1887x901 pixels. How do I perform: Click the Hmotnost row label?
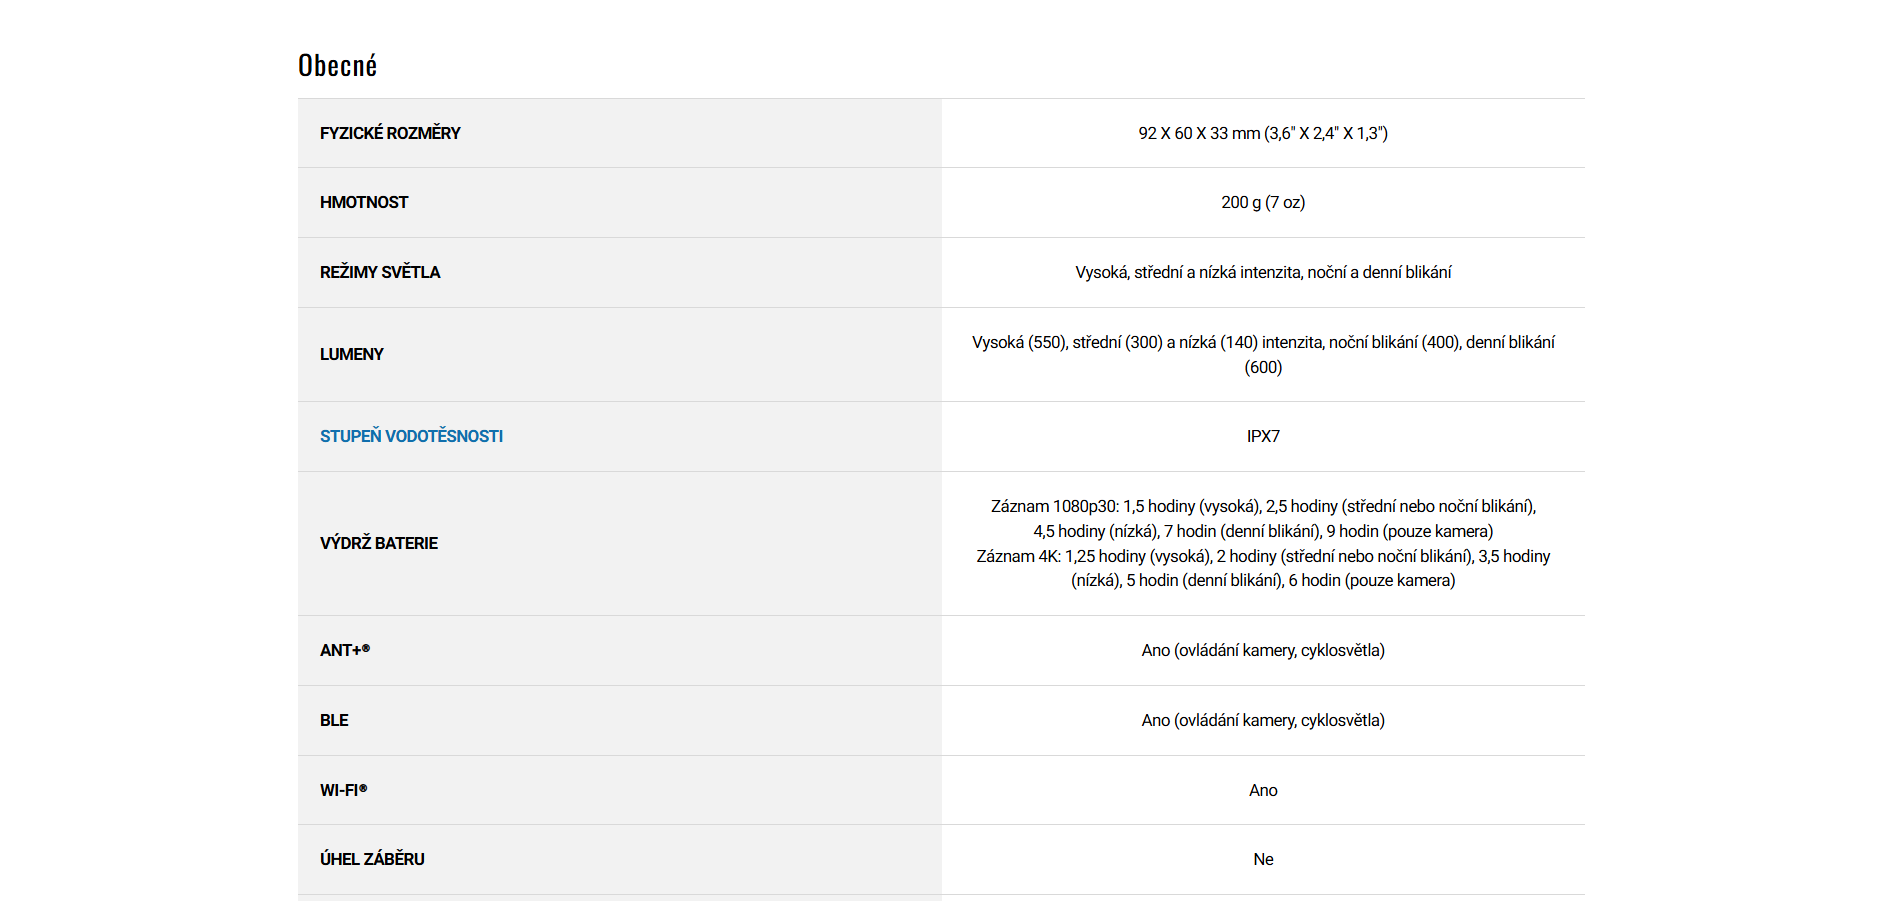click(x=364, y=202)
